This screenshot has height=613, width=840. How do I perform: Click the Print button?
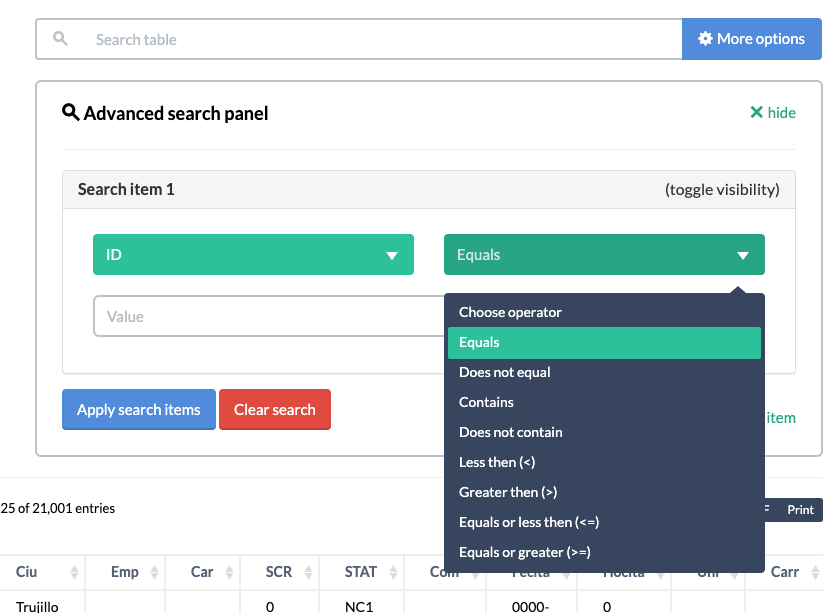(x=801, y=509)
